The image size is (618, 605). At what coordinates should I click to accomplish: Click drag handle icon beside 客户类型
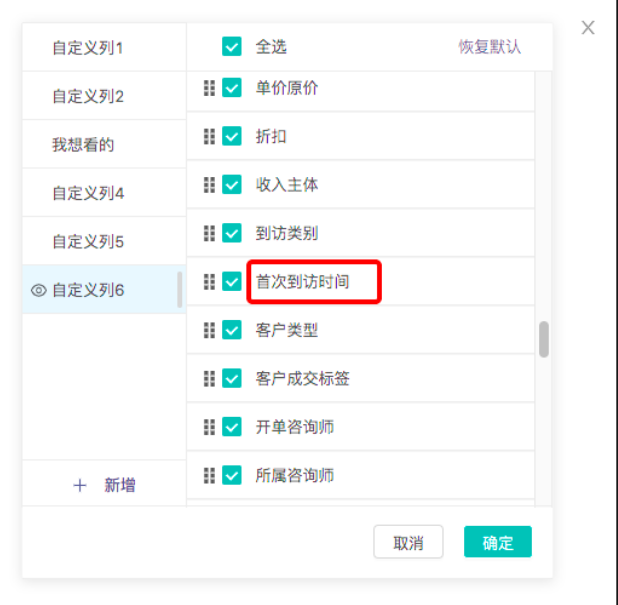click(x=209, y=330)
